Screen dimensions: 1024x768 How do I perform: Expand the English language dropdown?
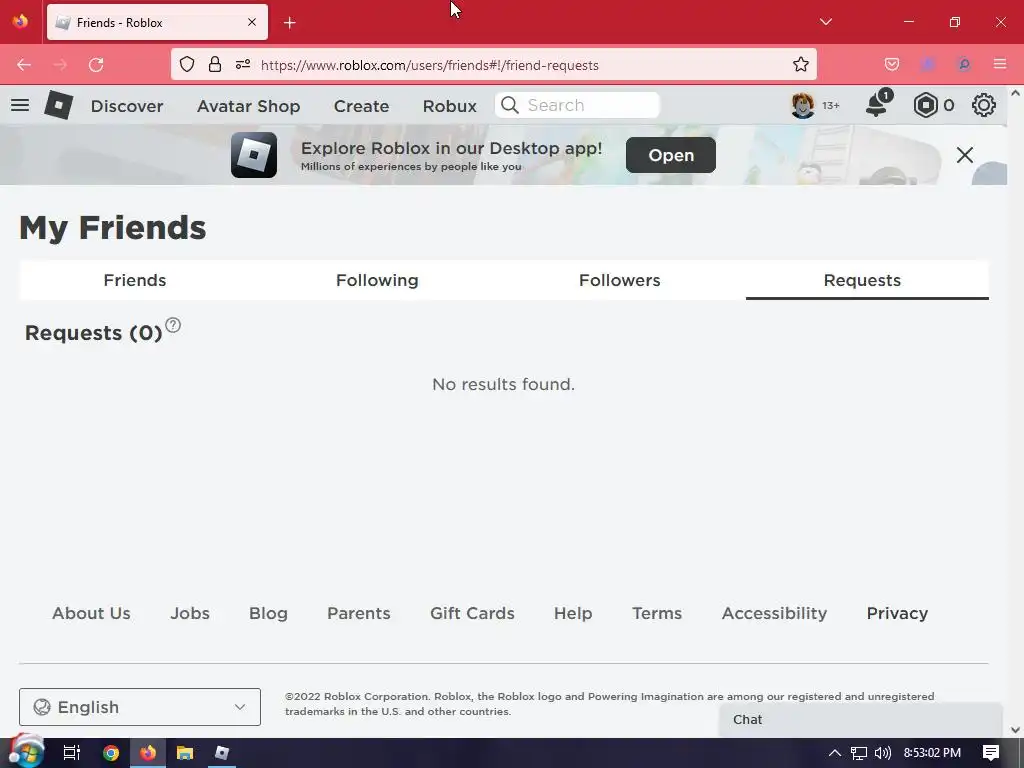(x=140, y=707)
